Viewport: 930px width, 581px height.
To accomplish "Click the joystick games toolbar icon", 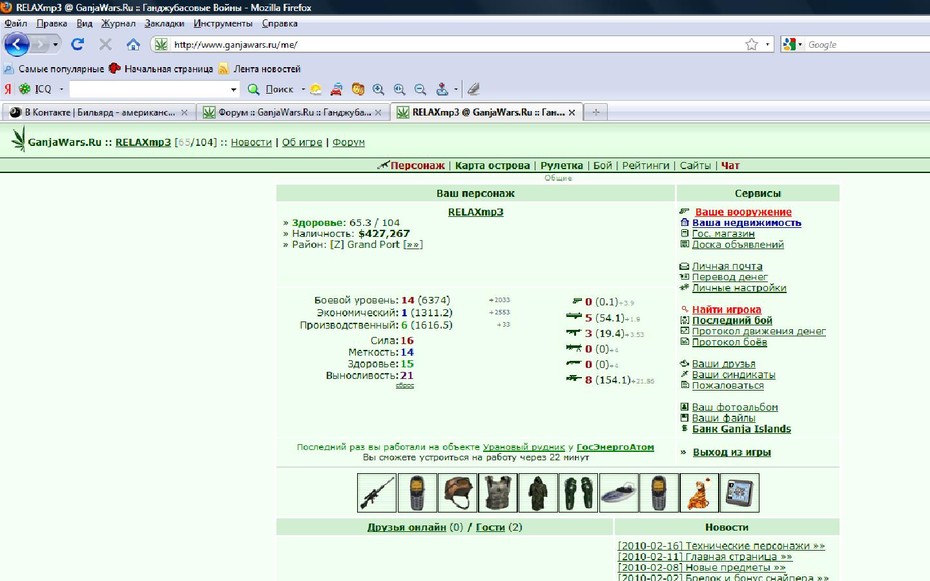I will (442, 90).
